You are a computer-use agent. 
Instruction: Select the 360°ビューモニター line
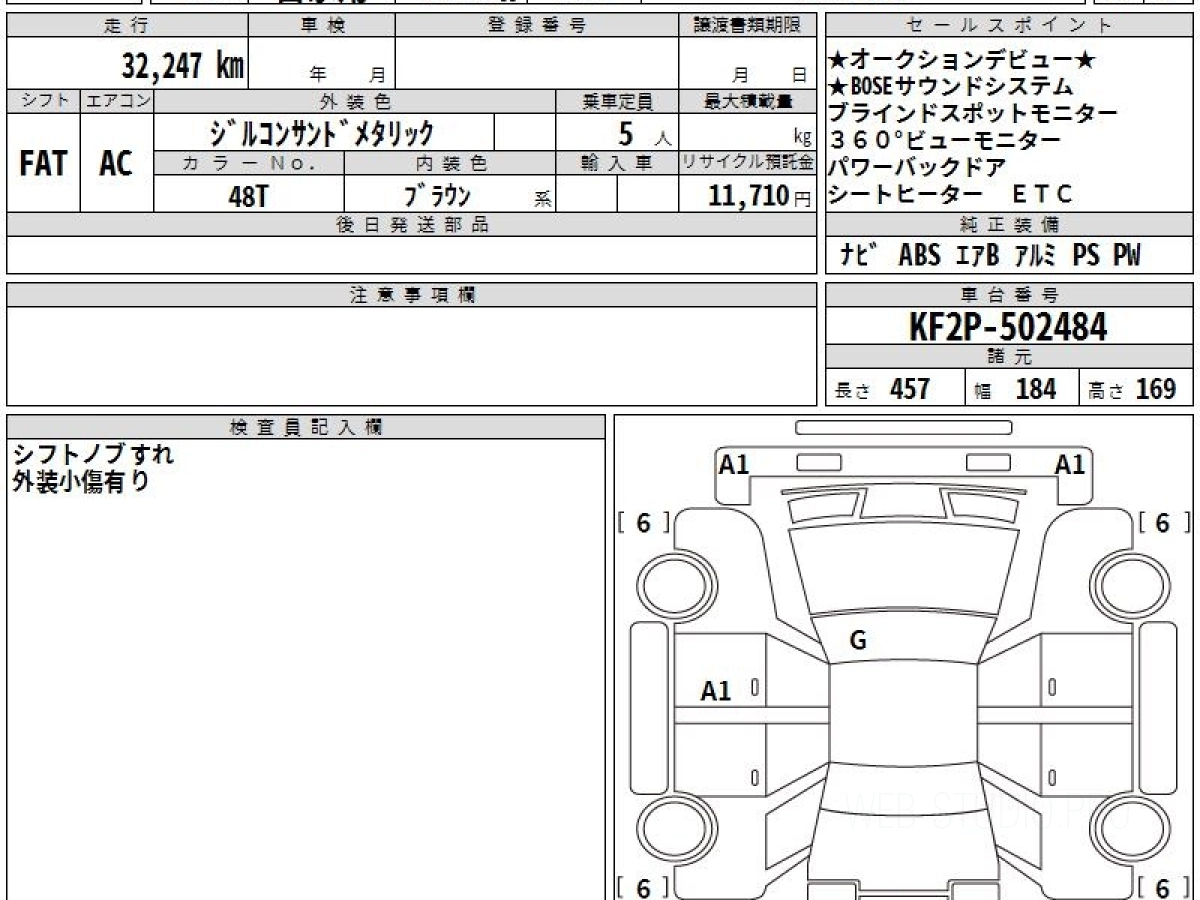[x=945, y=140]
